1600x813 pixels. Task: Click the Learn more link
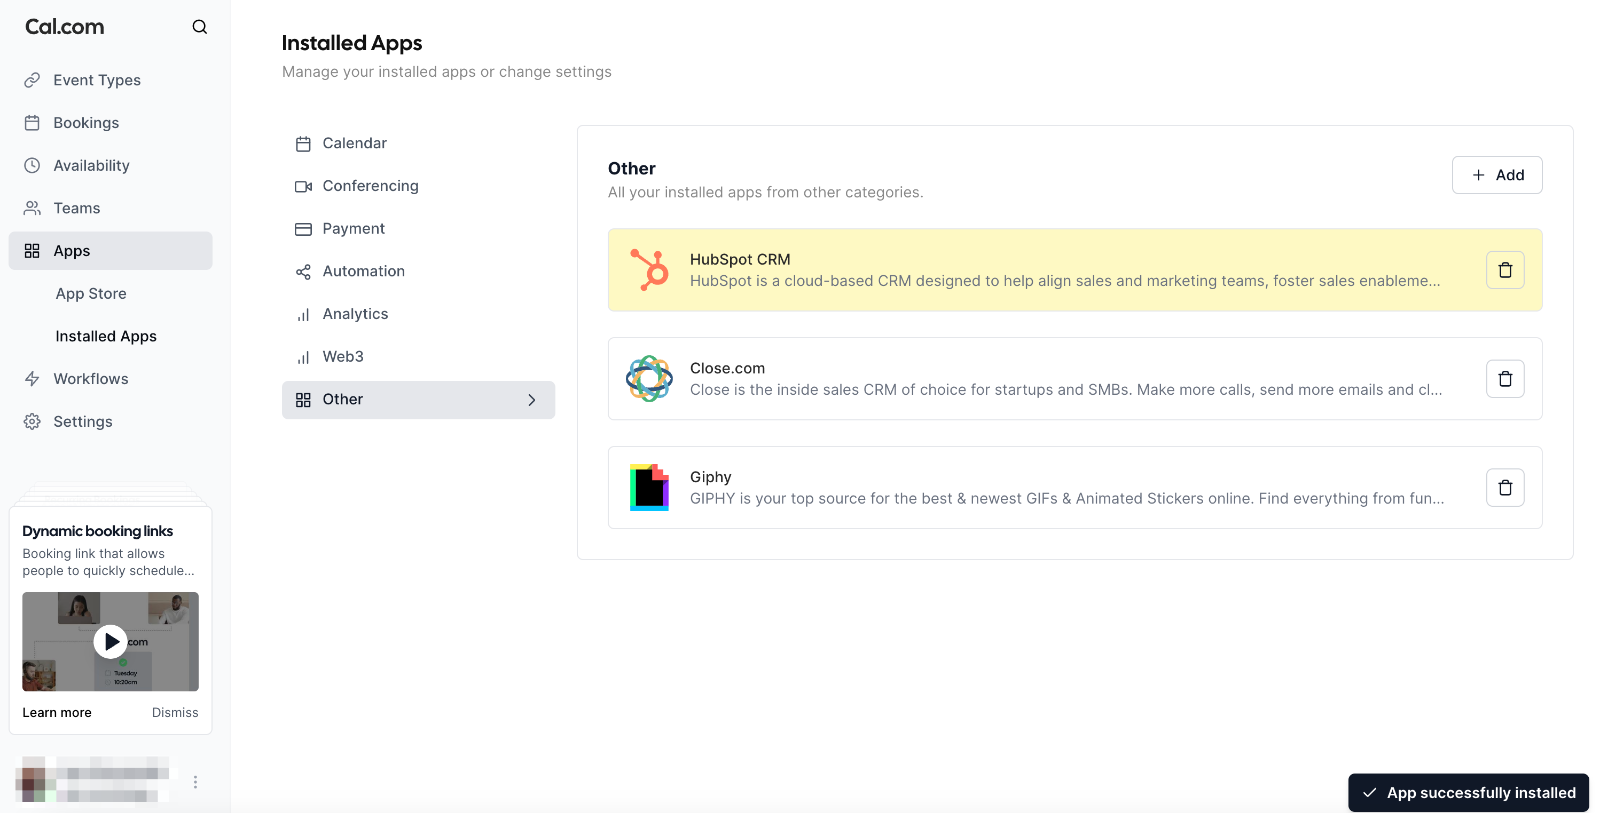point(57,713)
